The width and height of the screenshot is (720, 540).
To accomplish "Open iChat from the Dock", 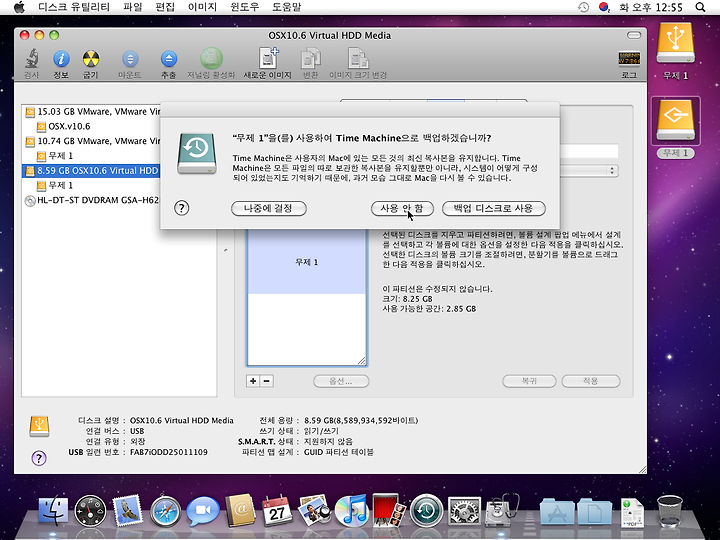I will point(202,511).
